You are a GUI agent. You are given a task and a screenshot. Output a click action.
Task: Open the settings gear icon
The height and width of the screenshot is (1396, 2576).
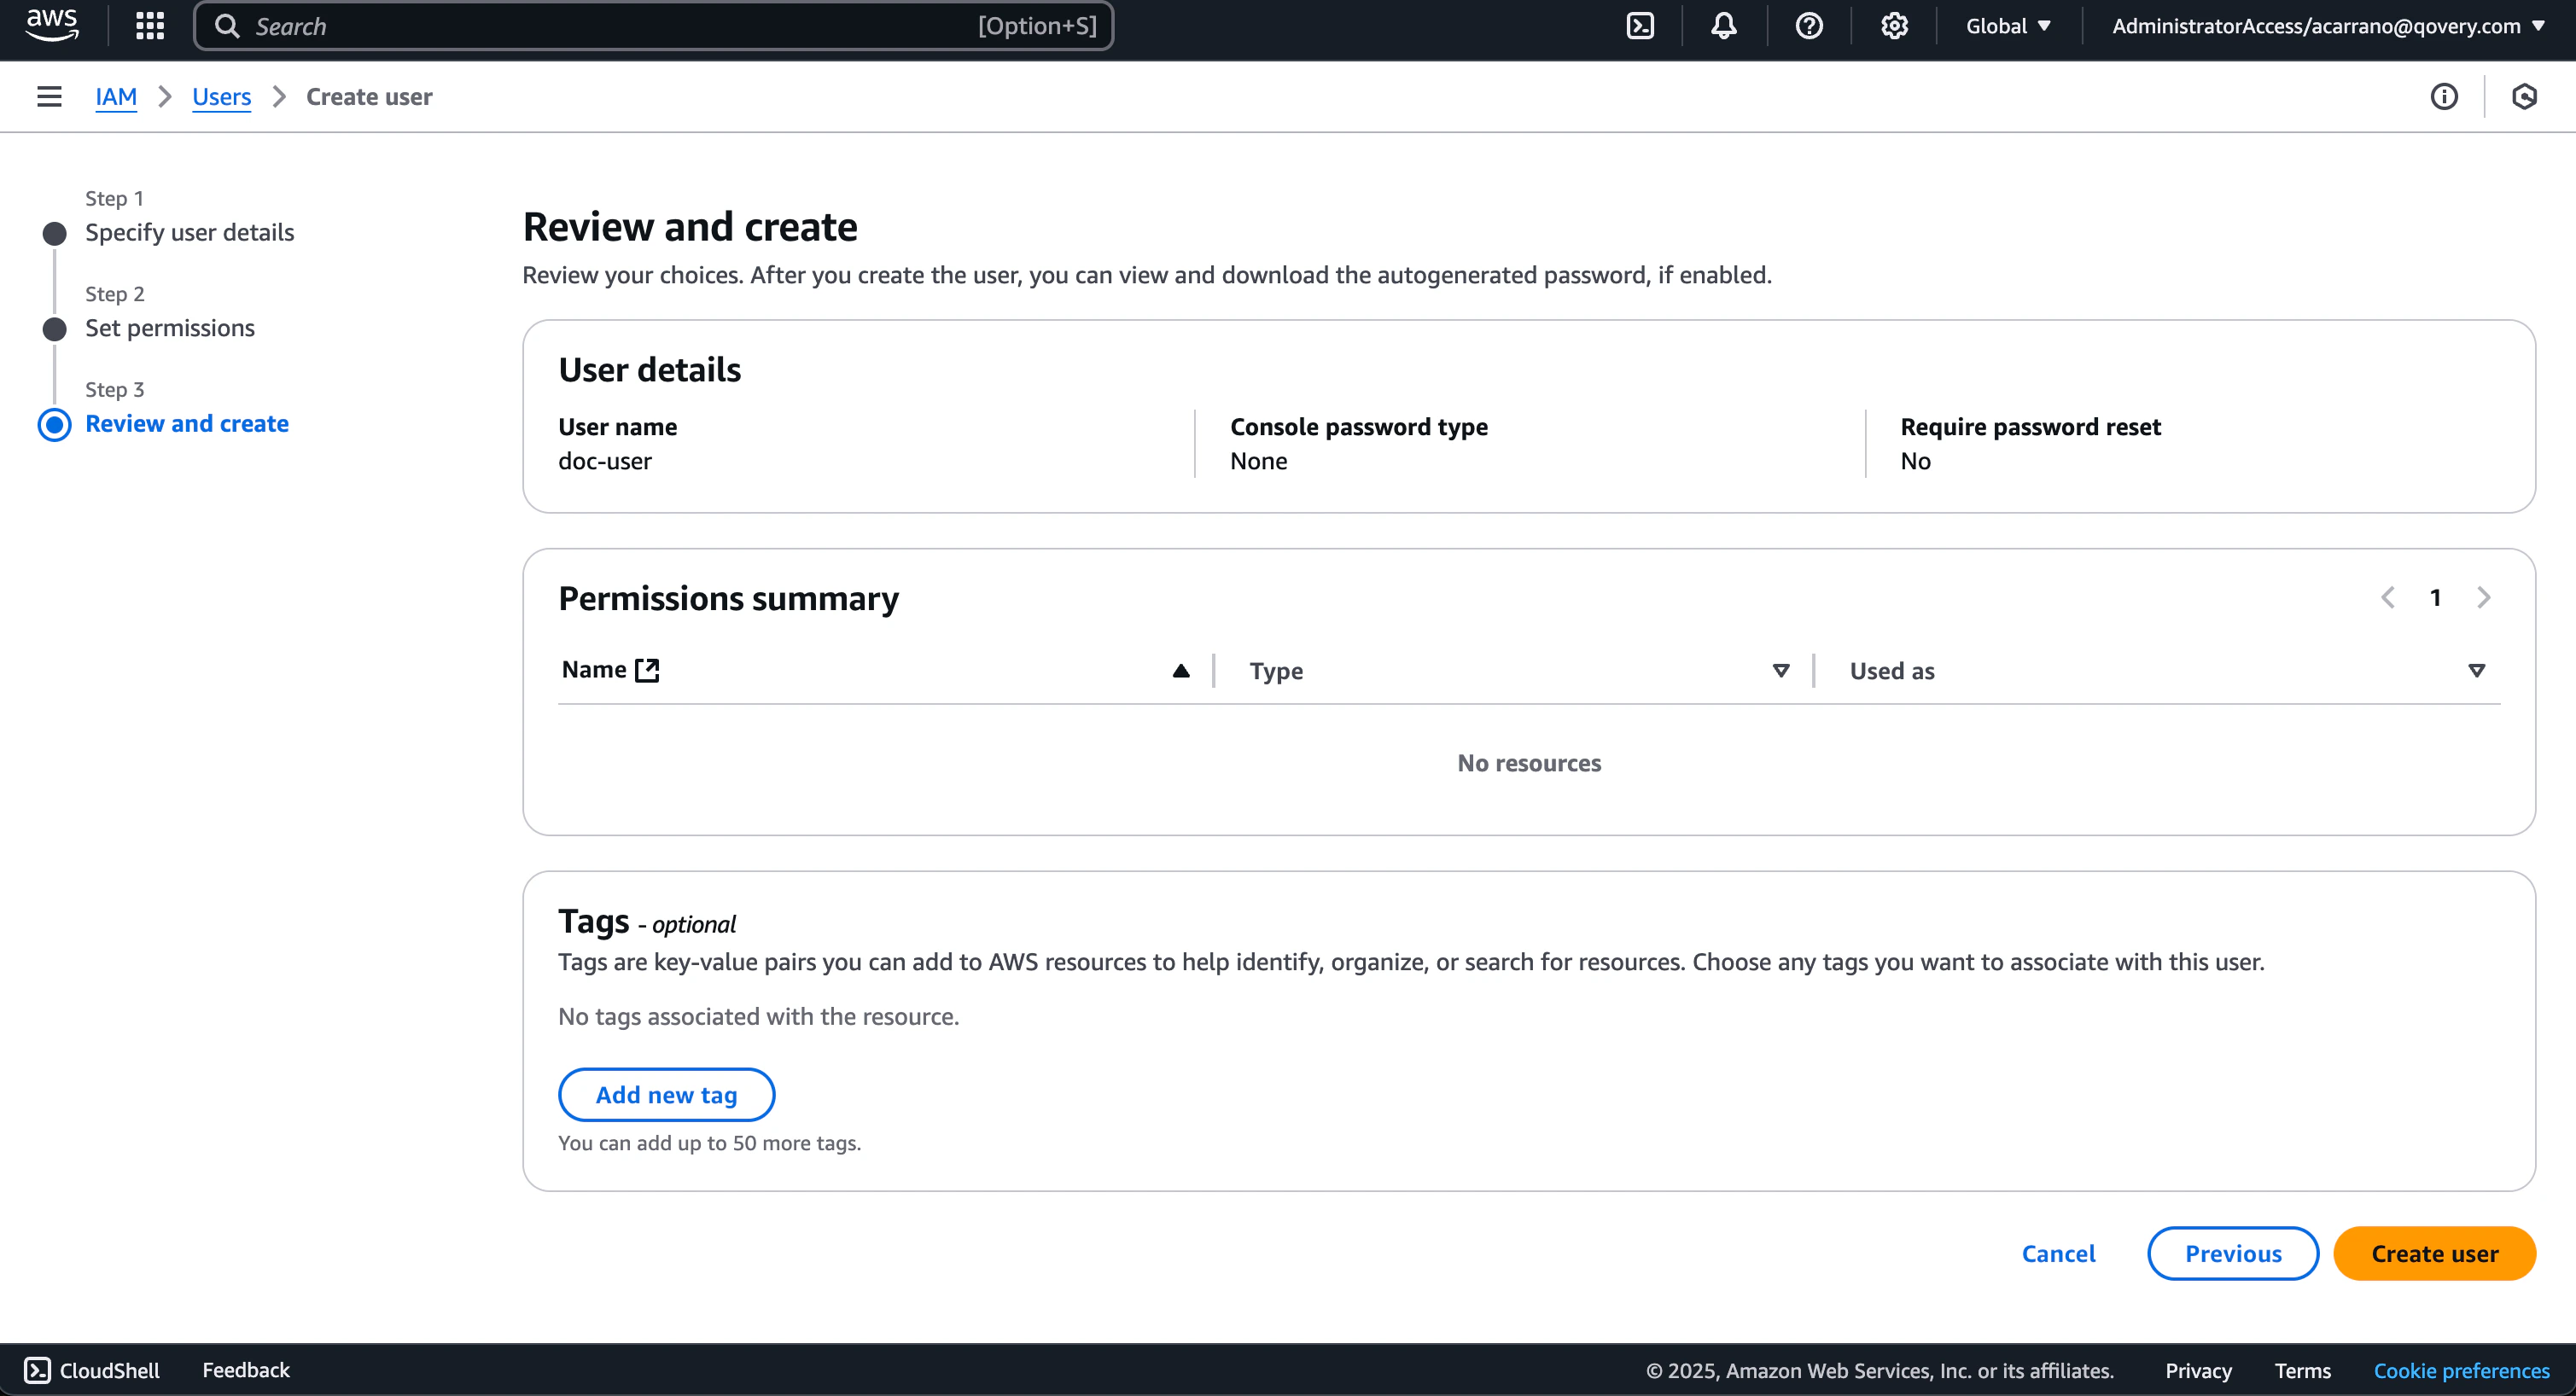1892,25
